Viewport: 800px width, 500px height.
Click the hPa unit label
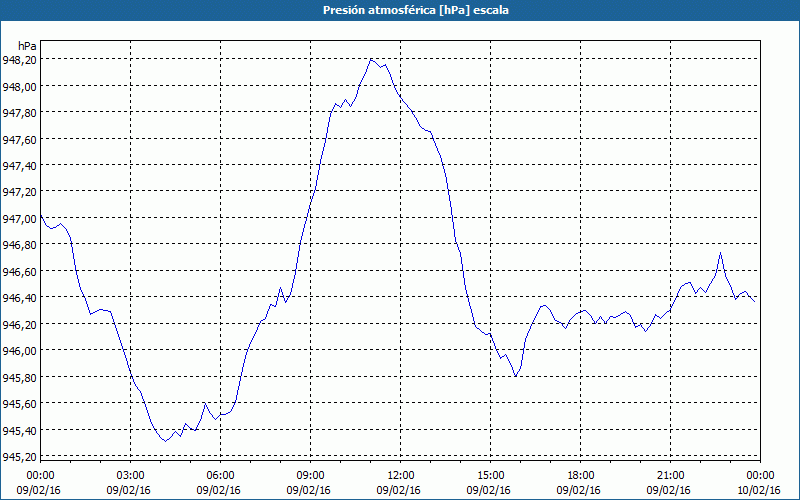point(28,46)
